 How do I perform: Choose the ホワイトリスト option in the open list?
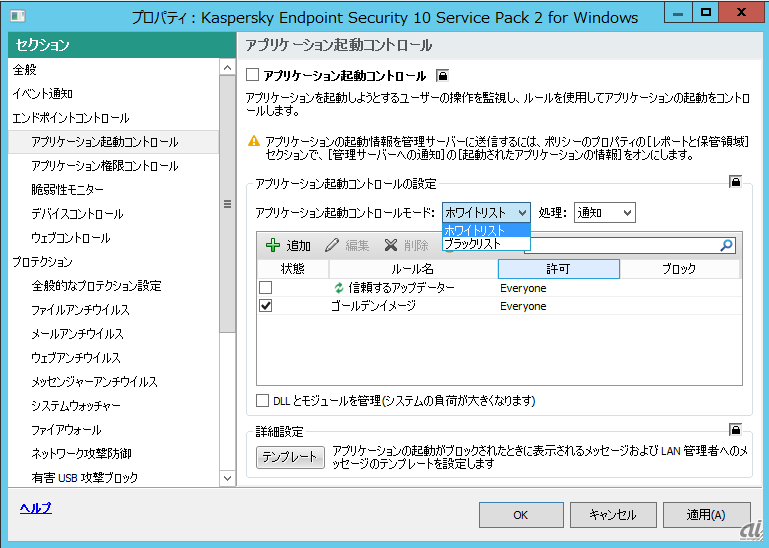[x=474, y=230]
